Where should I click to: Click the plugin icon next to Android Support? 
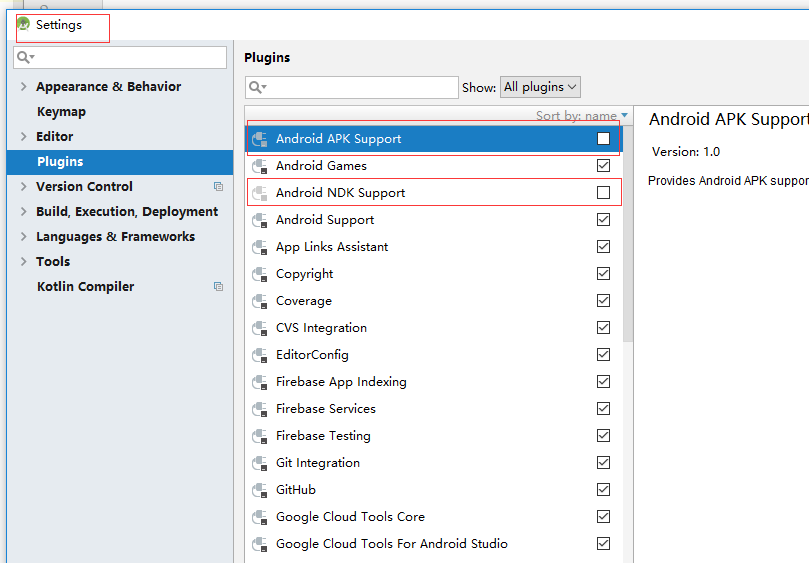(260, 220)
